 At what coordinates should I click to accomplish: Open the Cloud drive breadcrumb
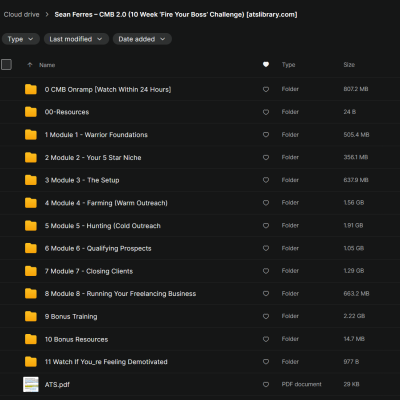[21, 15]
